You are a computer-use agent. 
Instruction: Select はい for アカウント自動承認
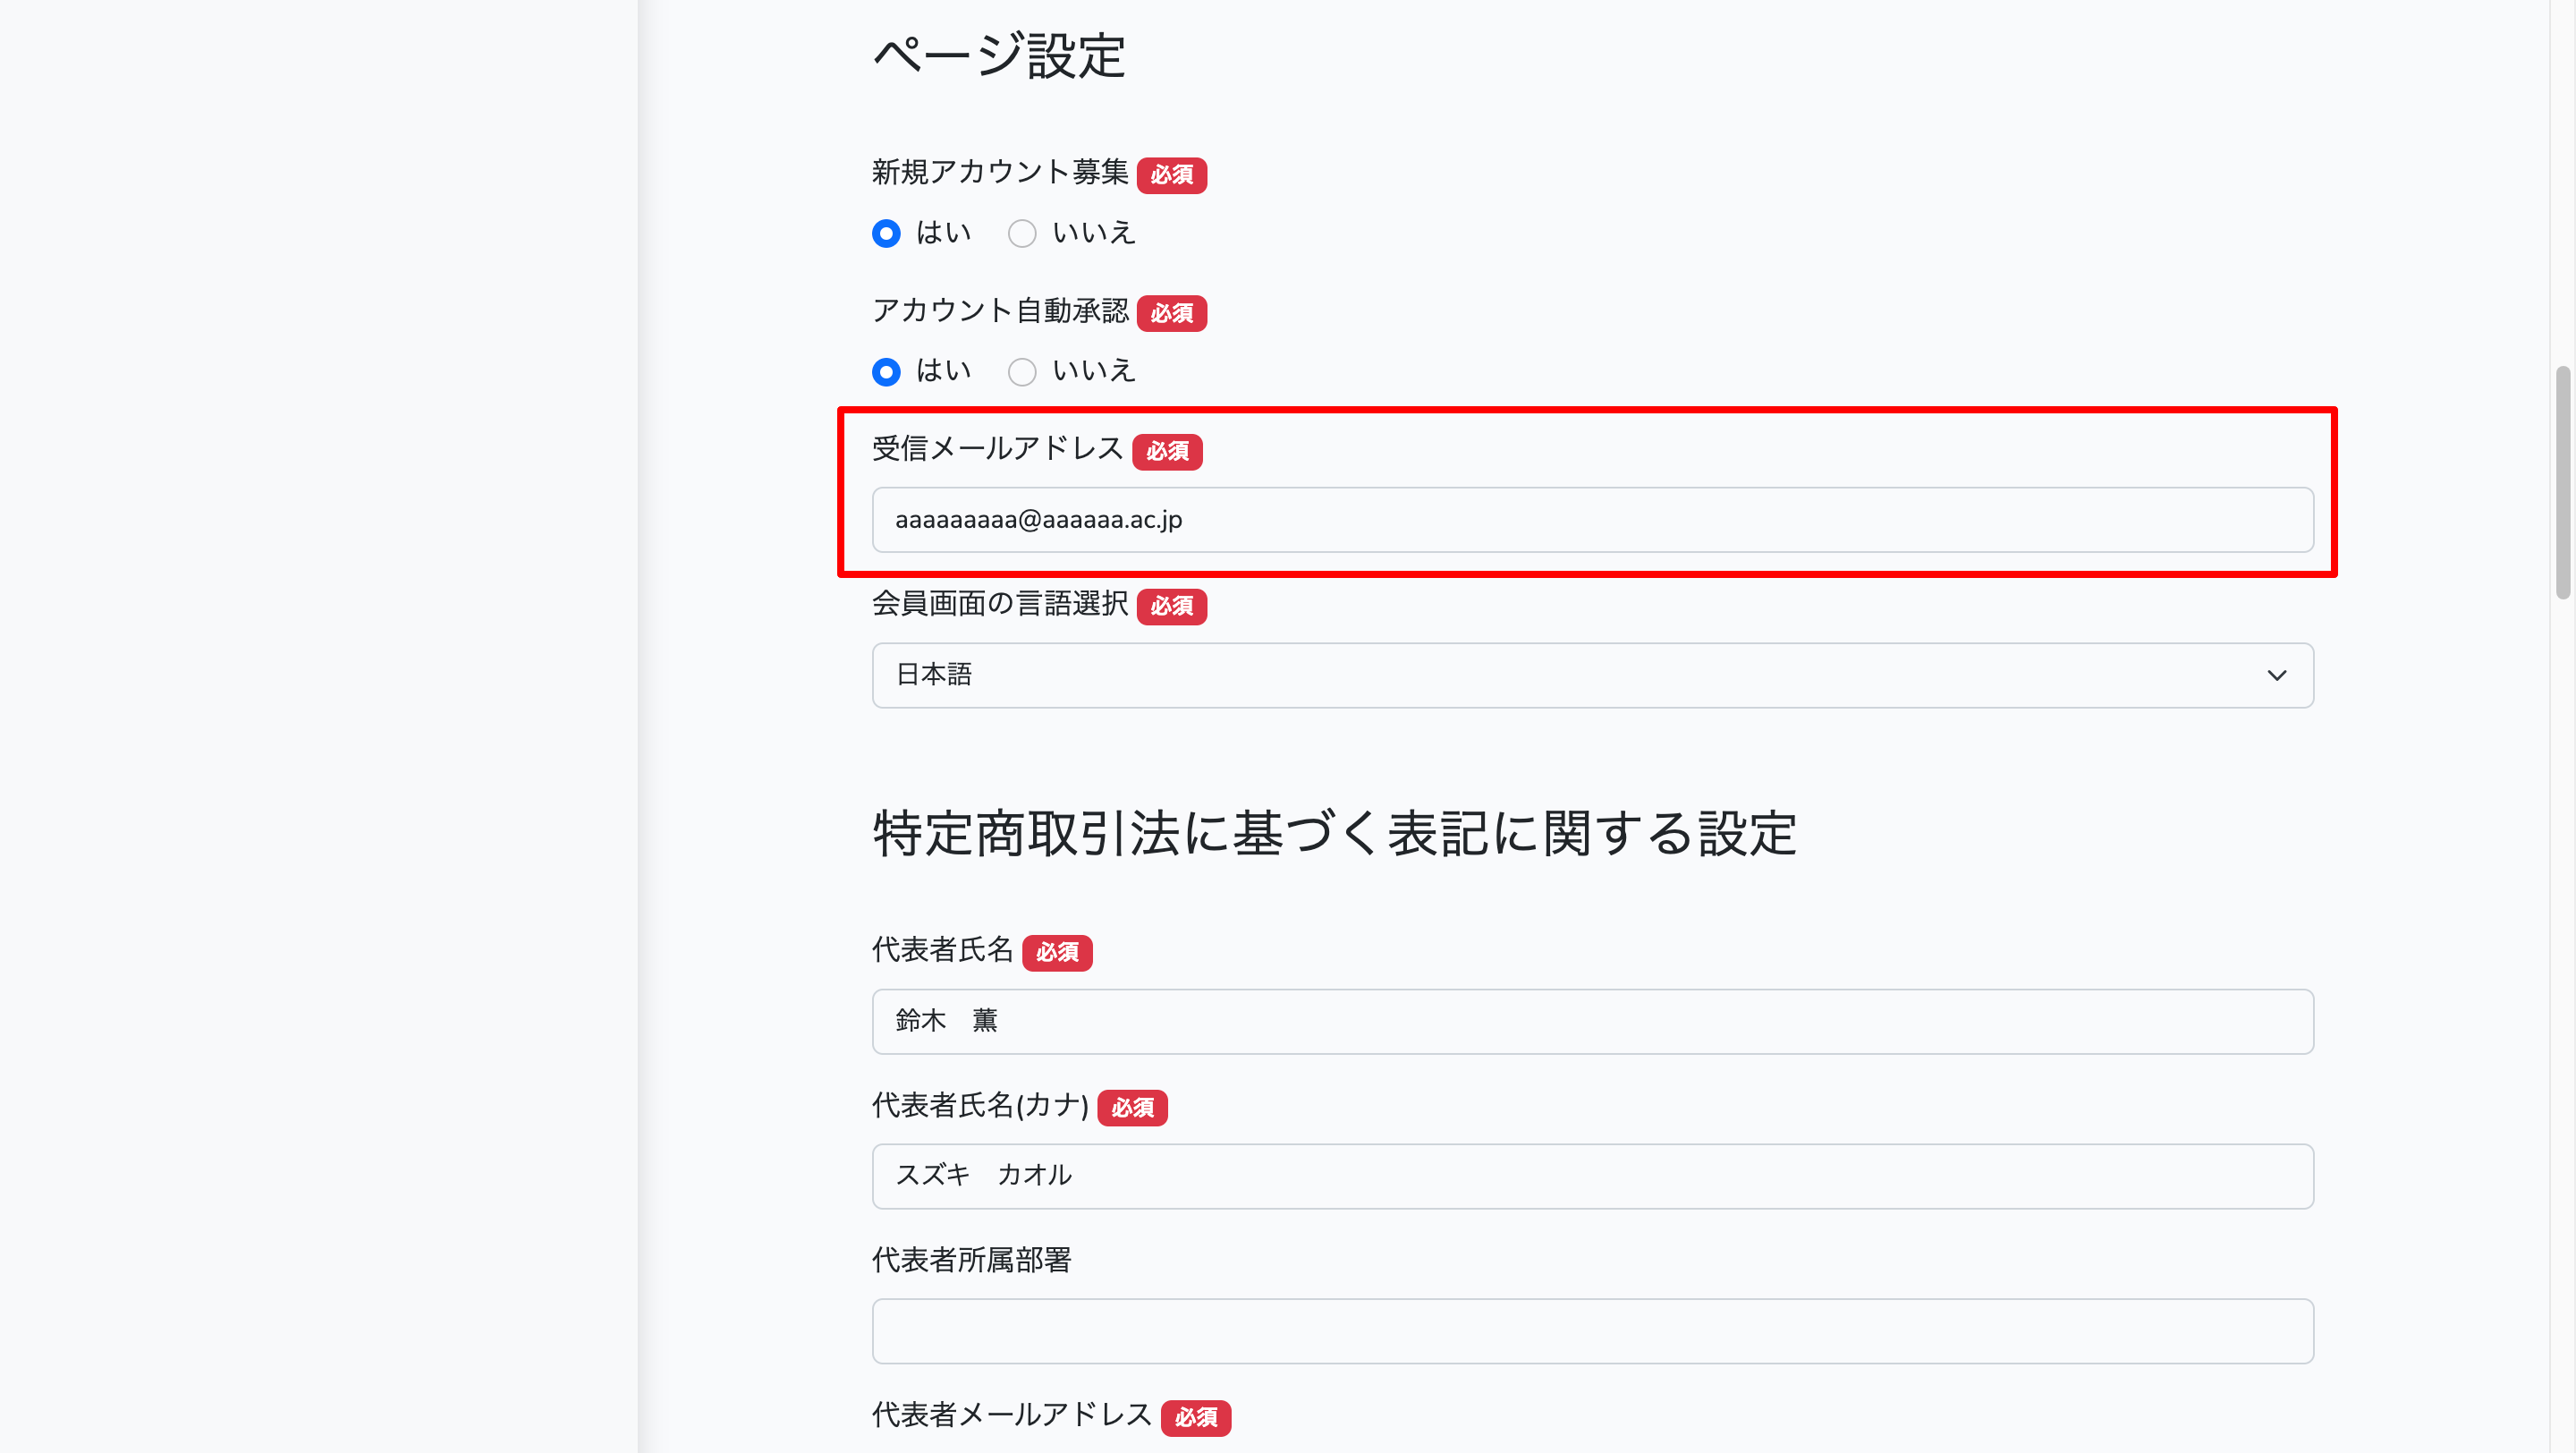(x=886, y=371)
